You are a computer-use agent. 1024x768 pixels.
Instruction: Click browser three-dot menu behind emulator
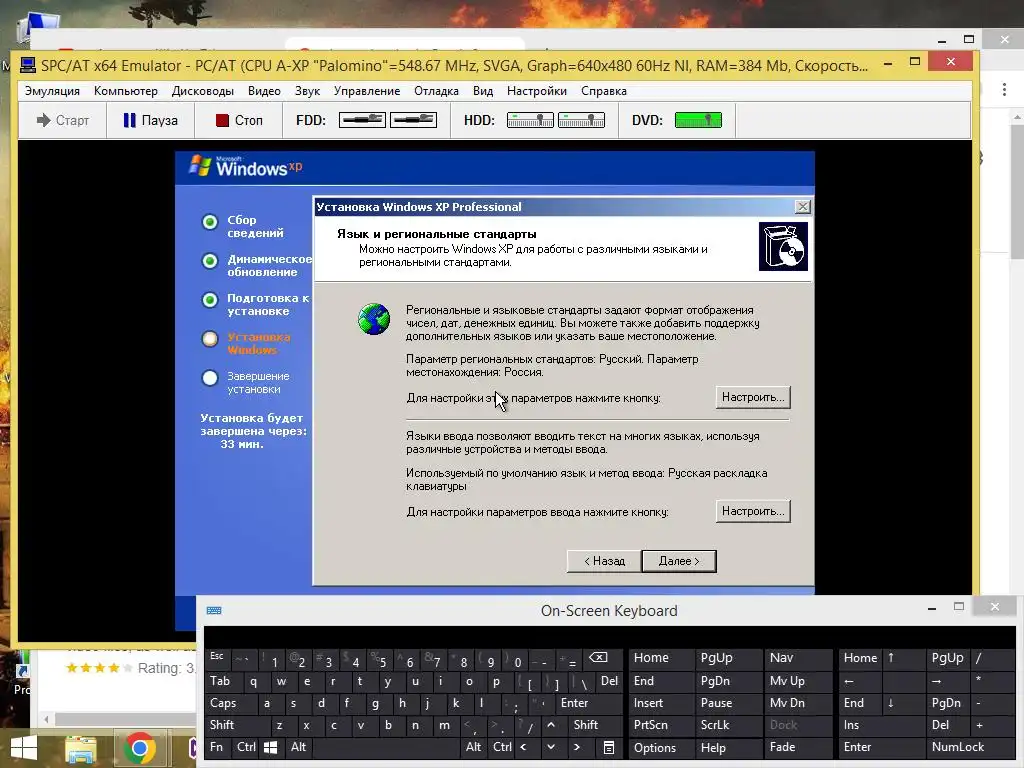point(1004,90)
